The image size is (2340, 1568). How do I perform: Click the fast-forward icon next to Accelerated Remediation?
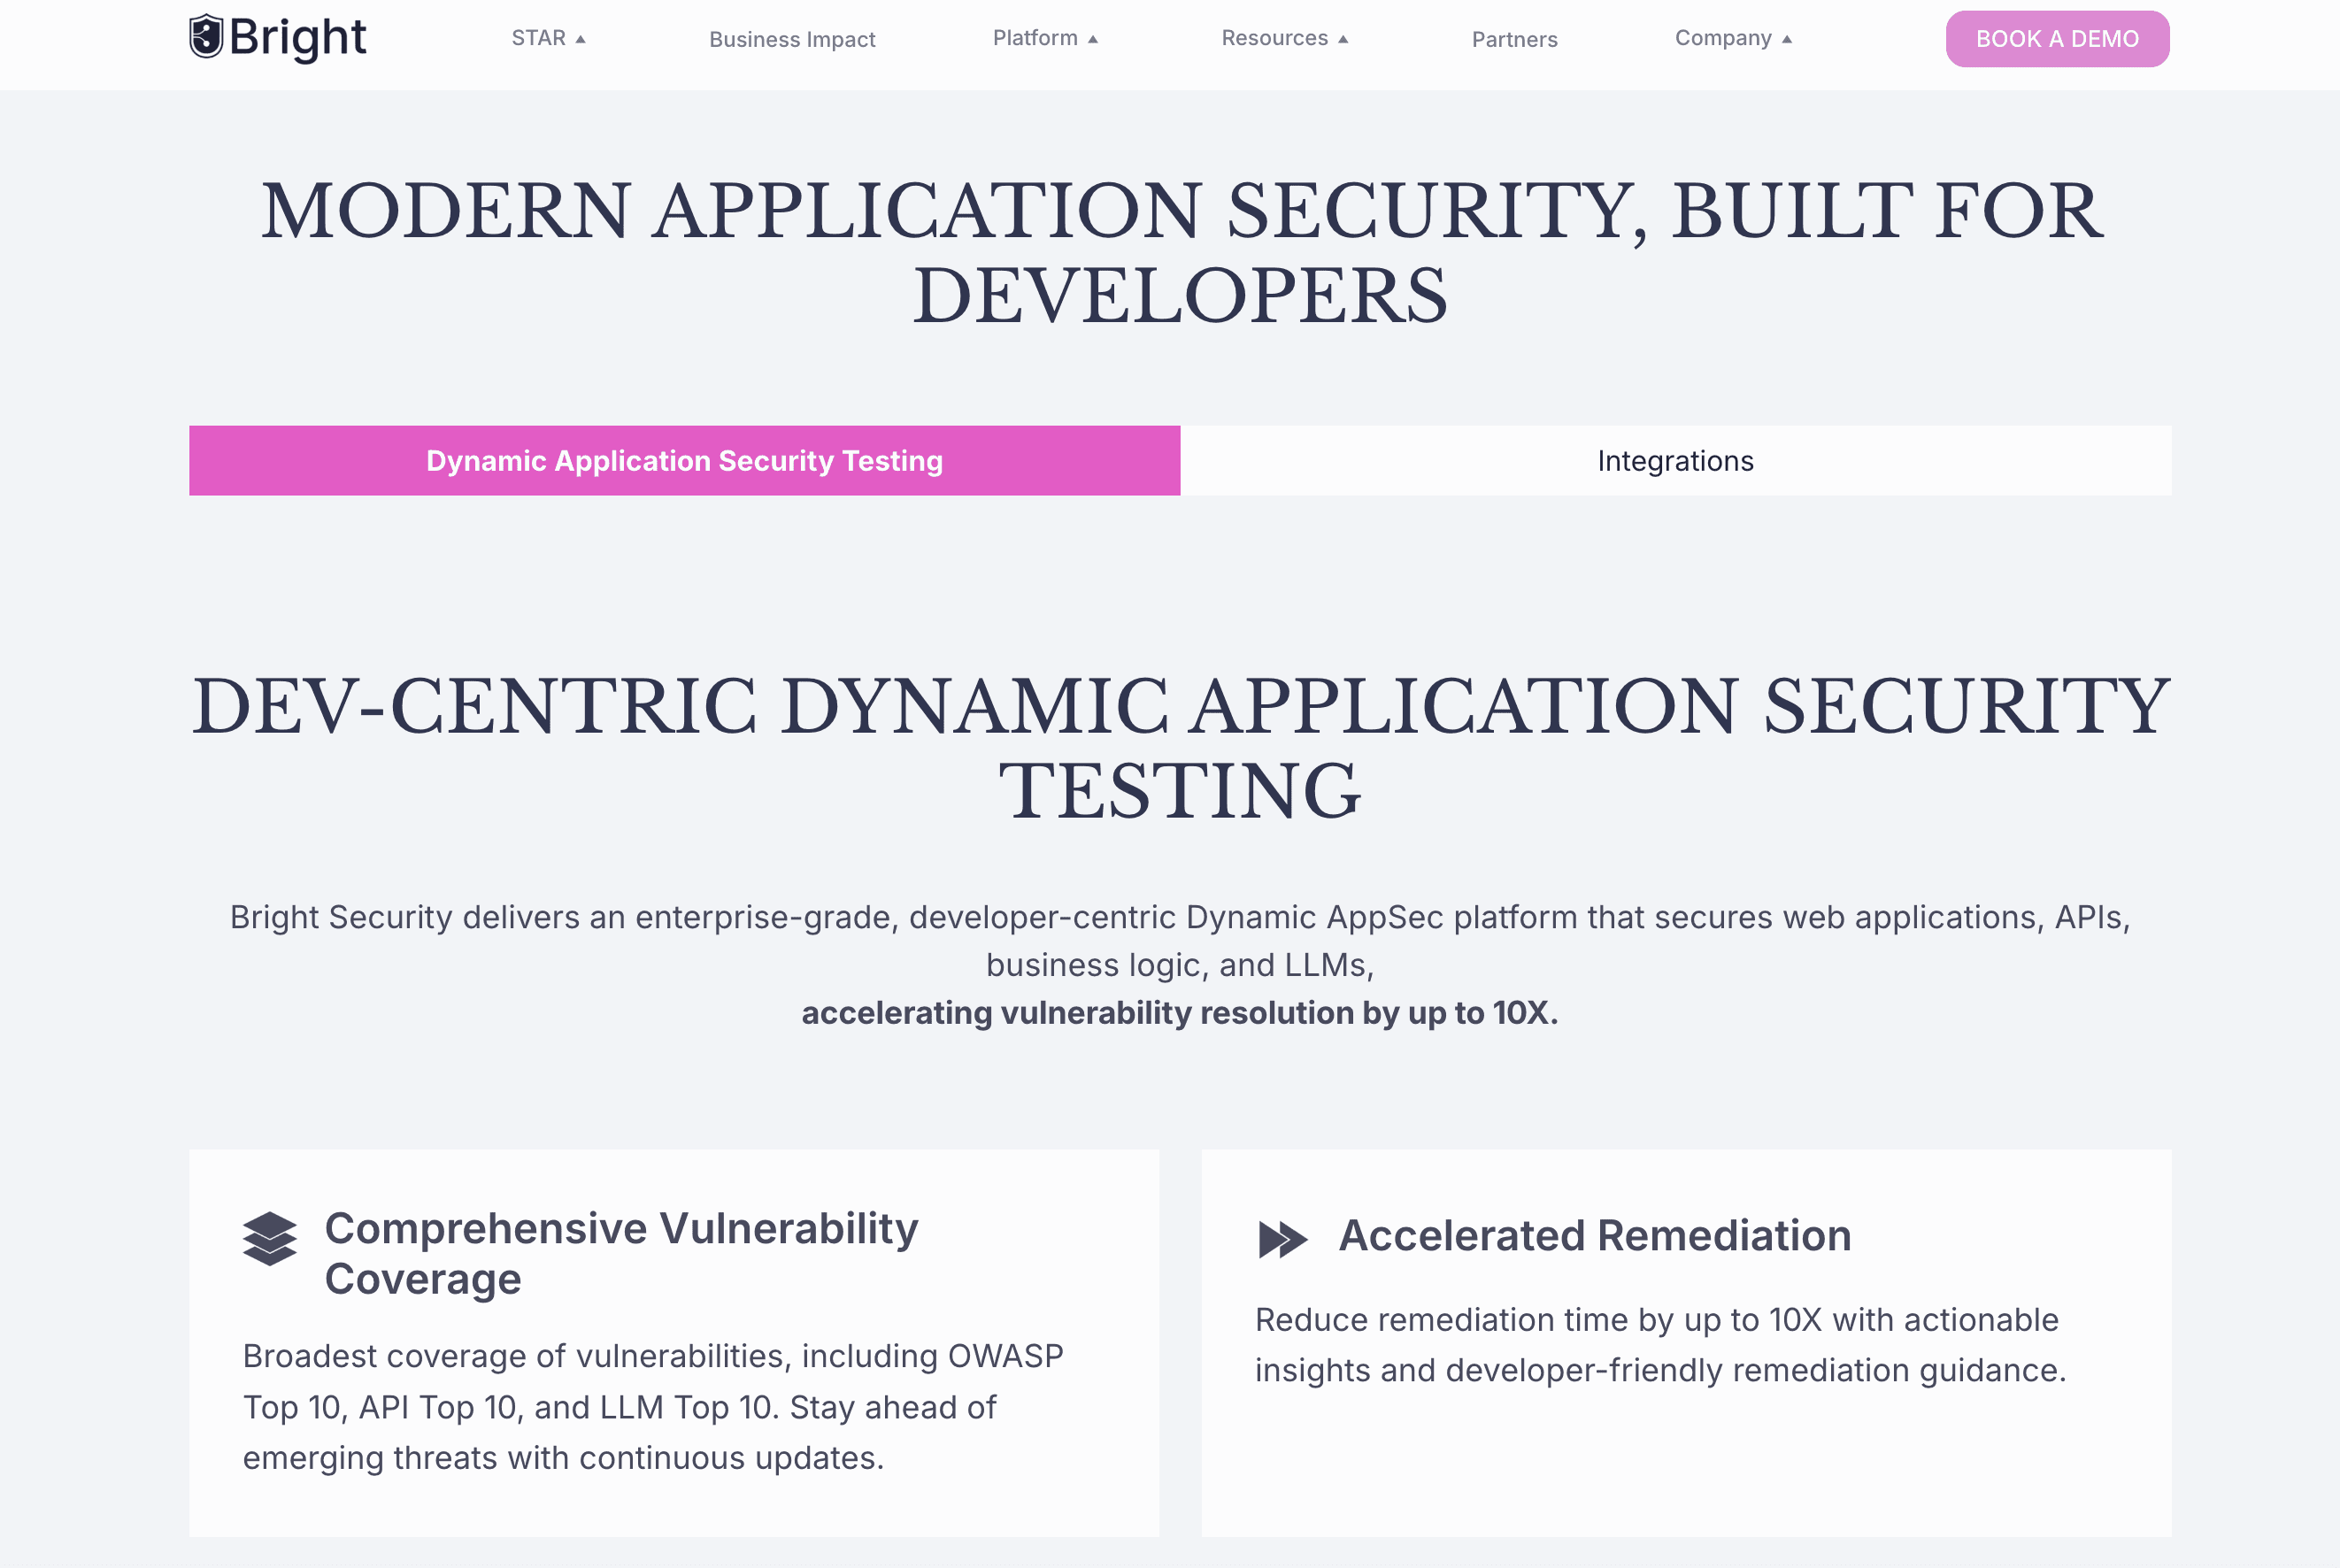coord(1286,1237)
